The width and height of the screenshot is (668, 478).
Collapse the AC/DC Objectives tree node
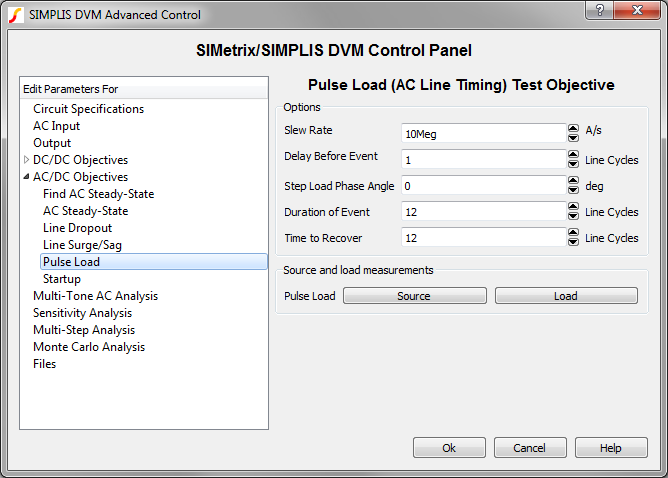click(x=26, y=177)
